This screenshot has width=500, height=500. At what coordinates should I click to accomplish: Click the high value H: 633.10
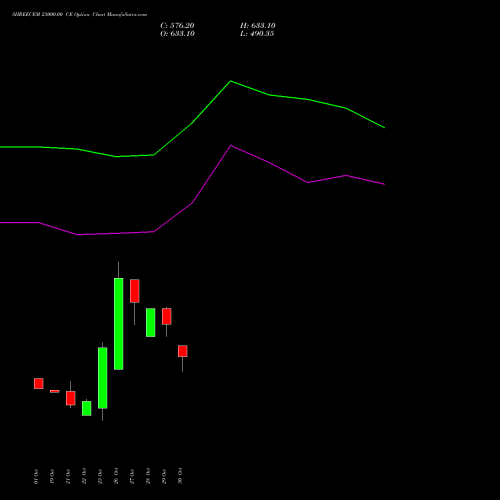tap(258, 26)
